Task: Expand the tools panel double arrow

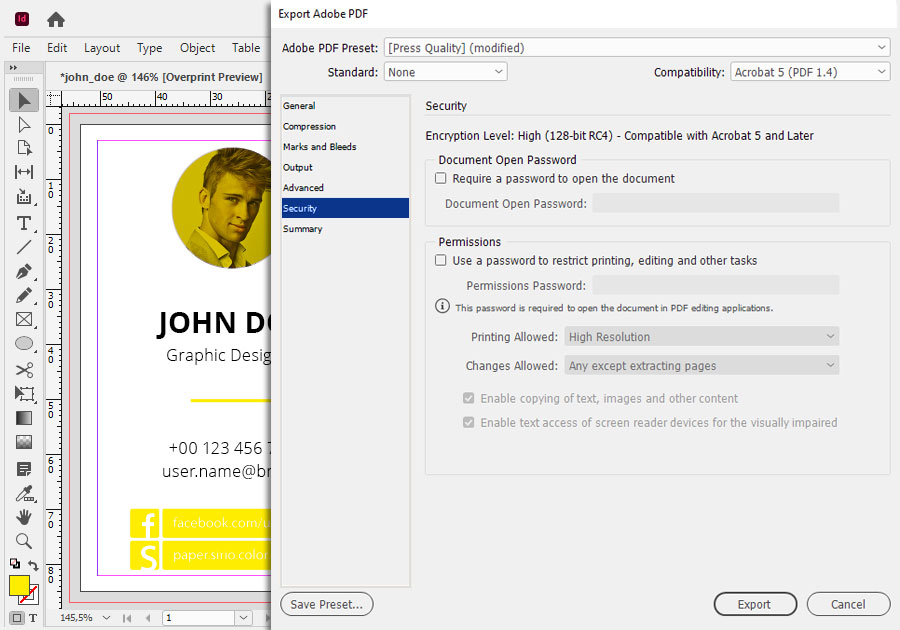Action: point(13,68)
